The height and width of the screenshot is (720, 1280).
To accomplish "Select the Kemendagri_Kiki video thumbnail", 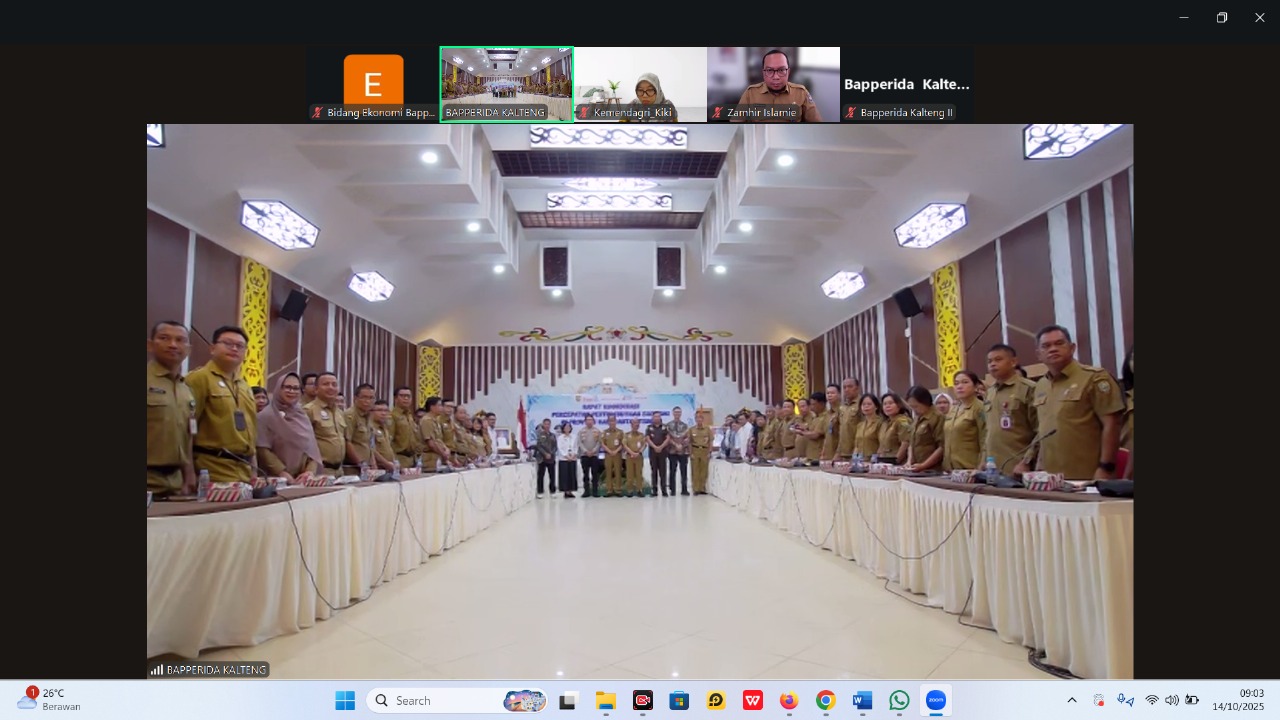I will (x=640, y=84).
